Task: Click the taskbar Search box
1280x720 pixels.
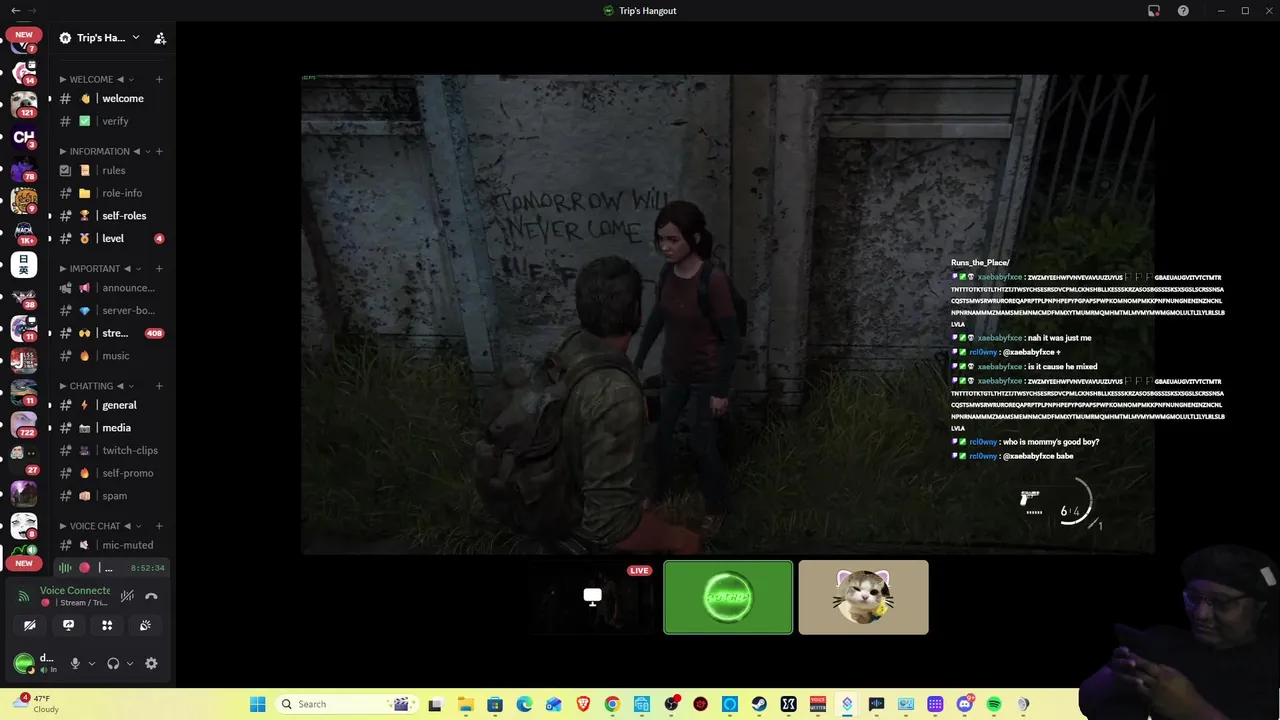Action: (x=345, y=704)
